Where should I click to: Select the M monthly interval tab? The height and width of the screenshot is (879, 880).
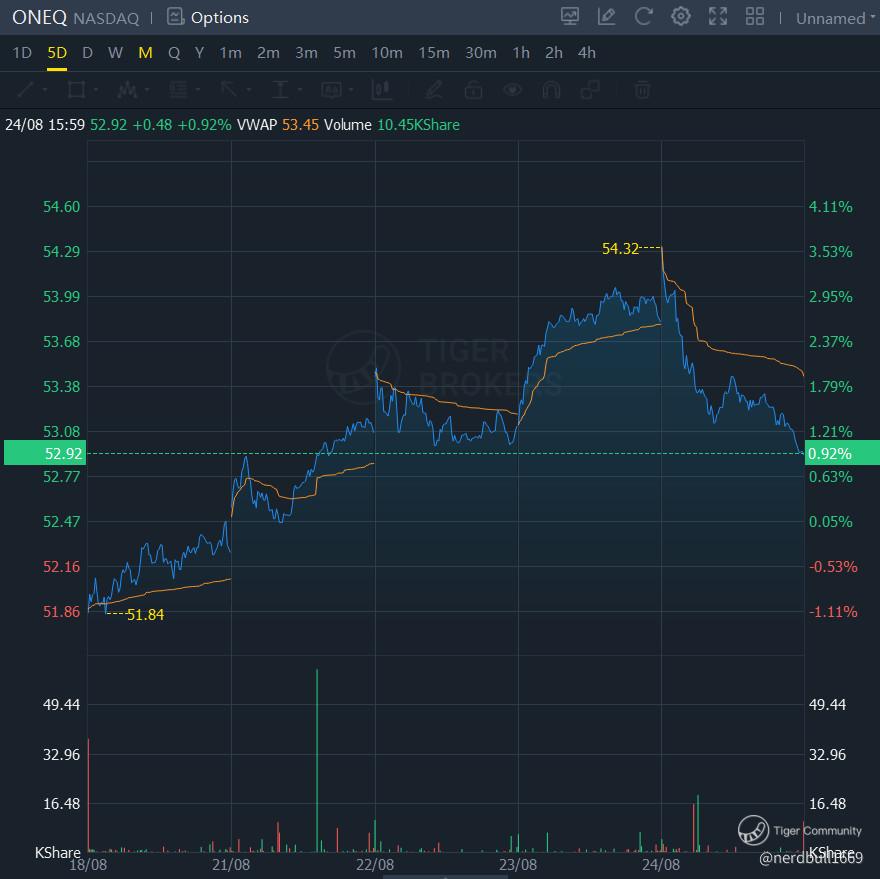[145, 53]
